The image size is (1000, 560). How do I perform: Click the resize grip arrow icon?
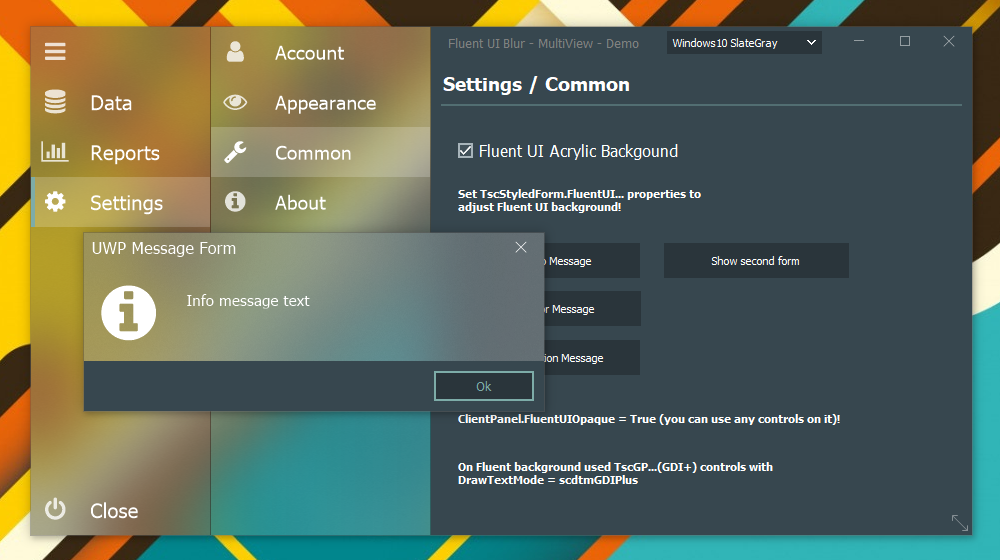pos(960,523)
